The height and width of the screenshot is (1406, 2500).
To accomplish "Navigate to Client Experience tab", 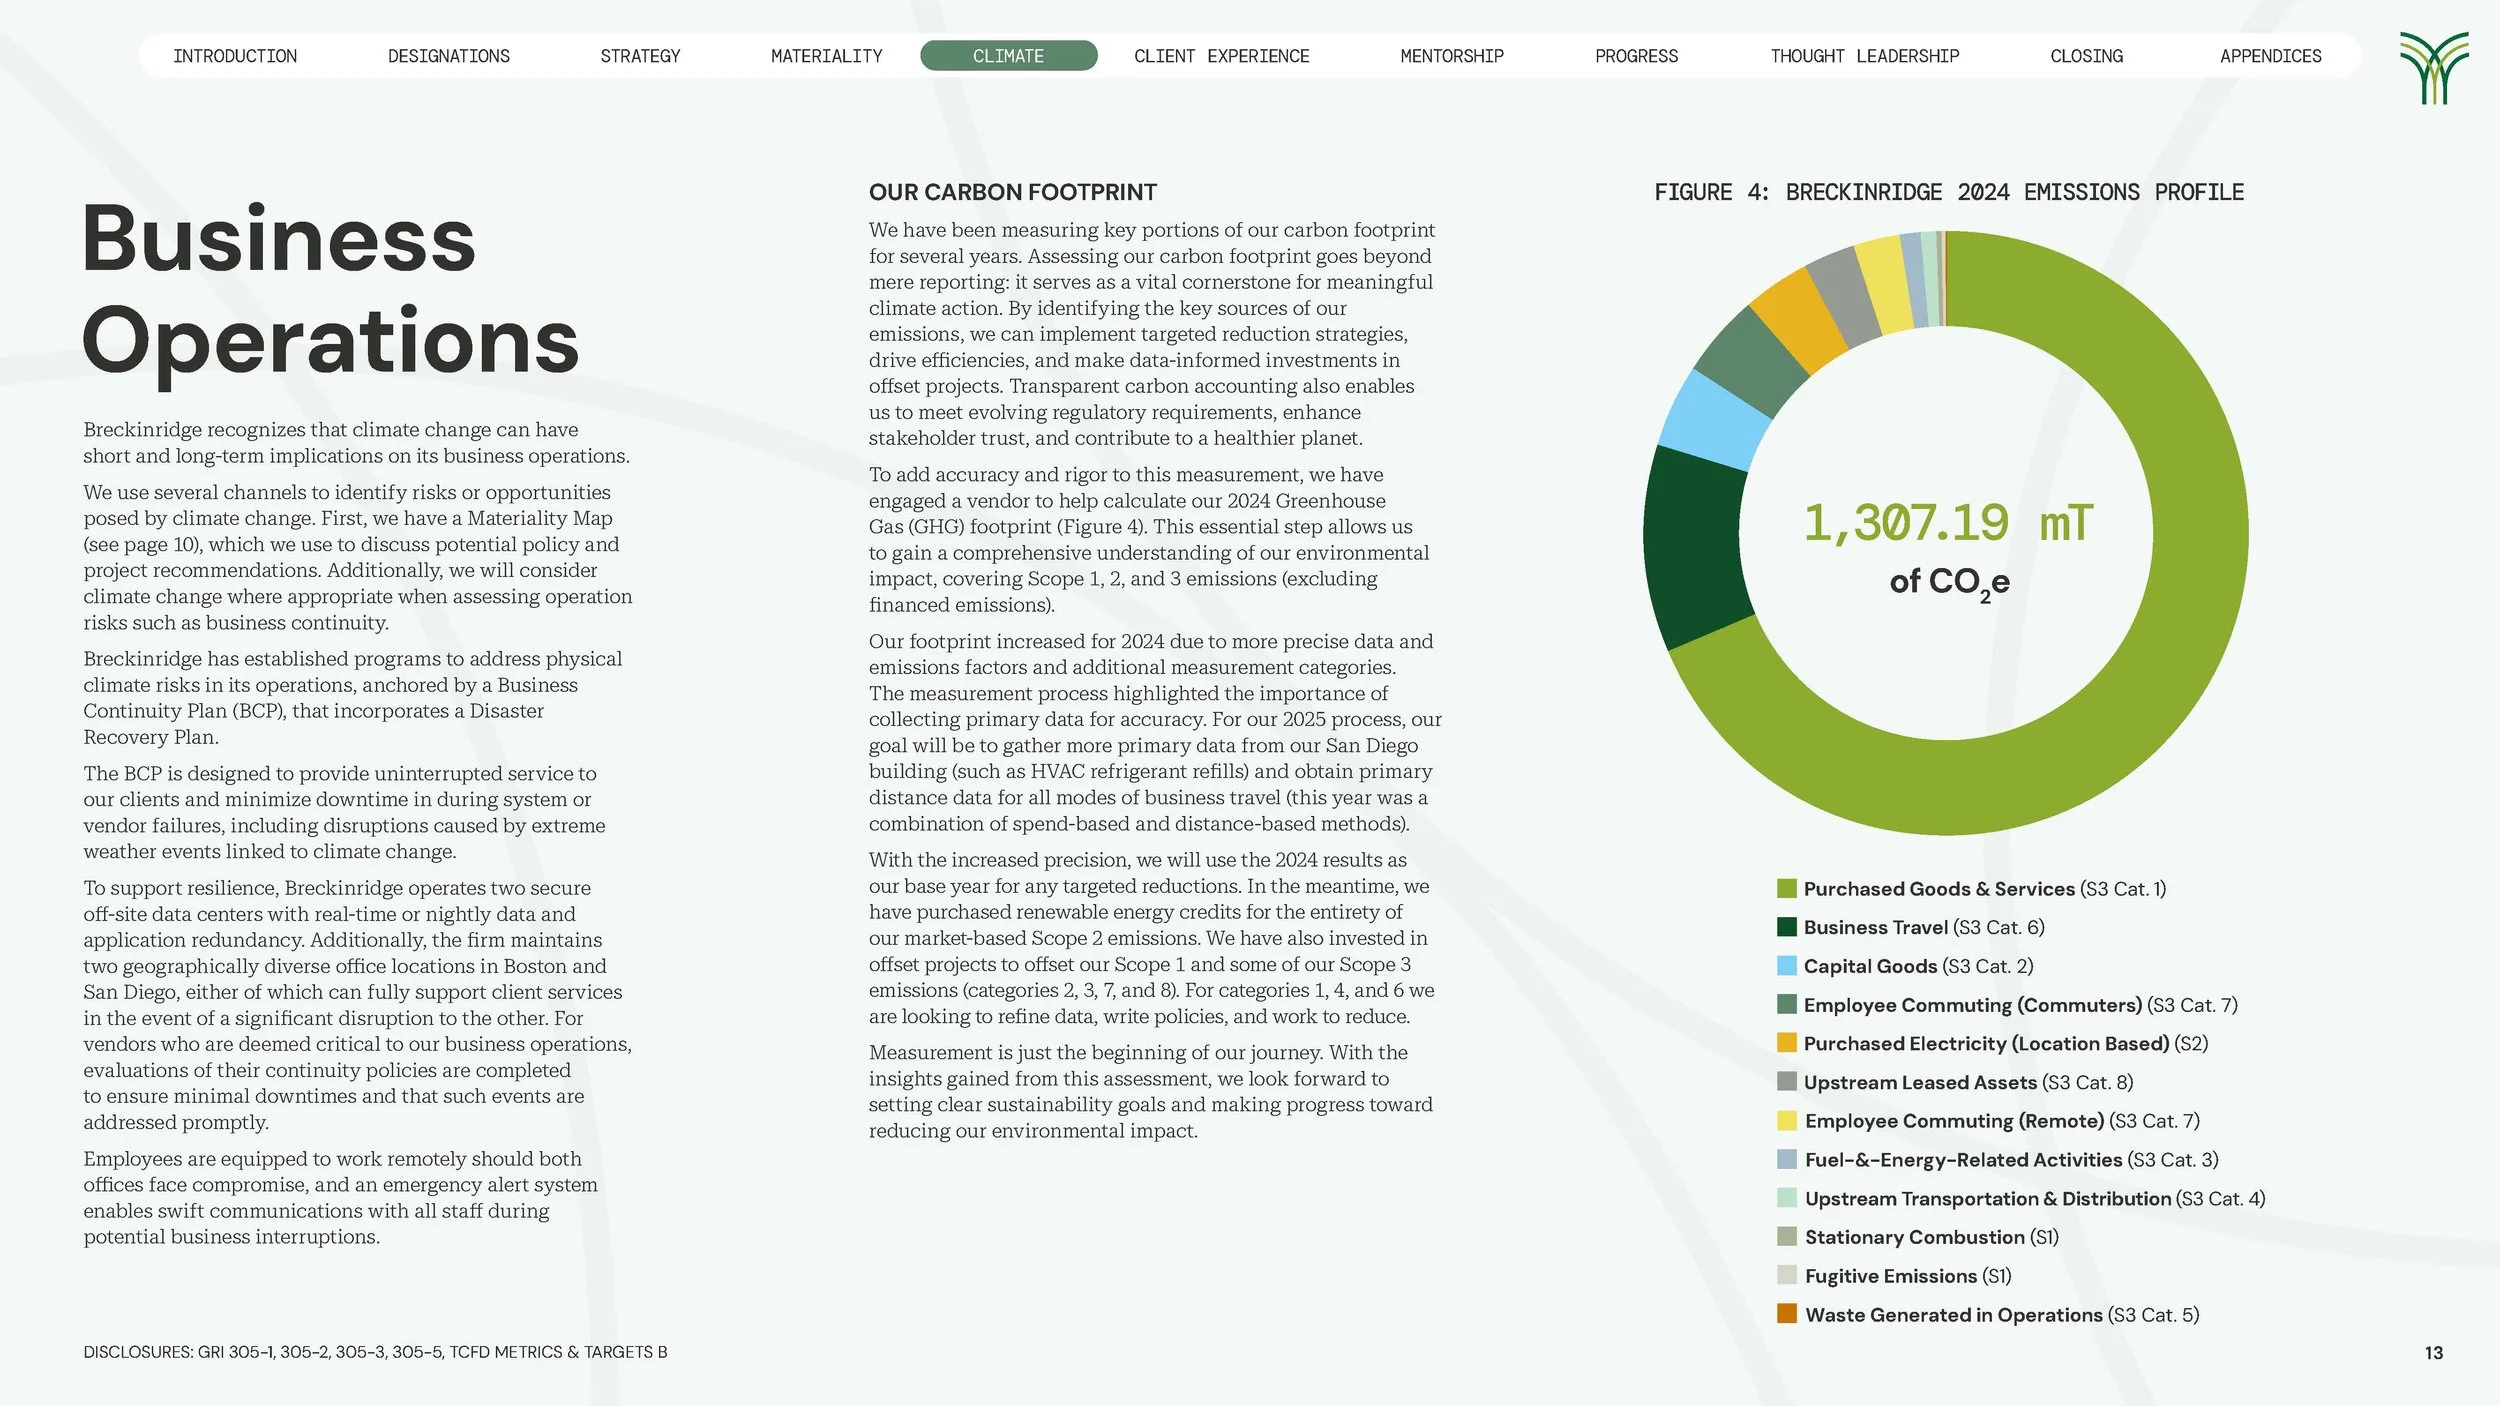I will (1221, 56).
